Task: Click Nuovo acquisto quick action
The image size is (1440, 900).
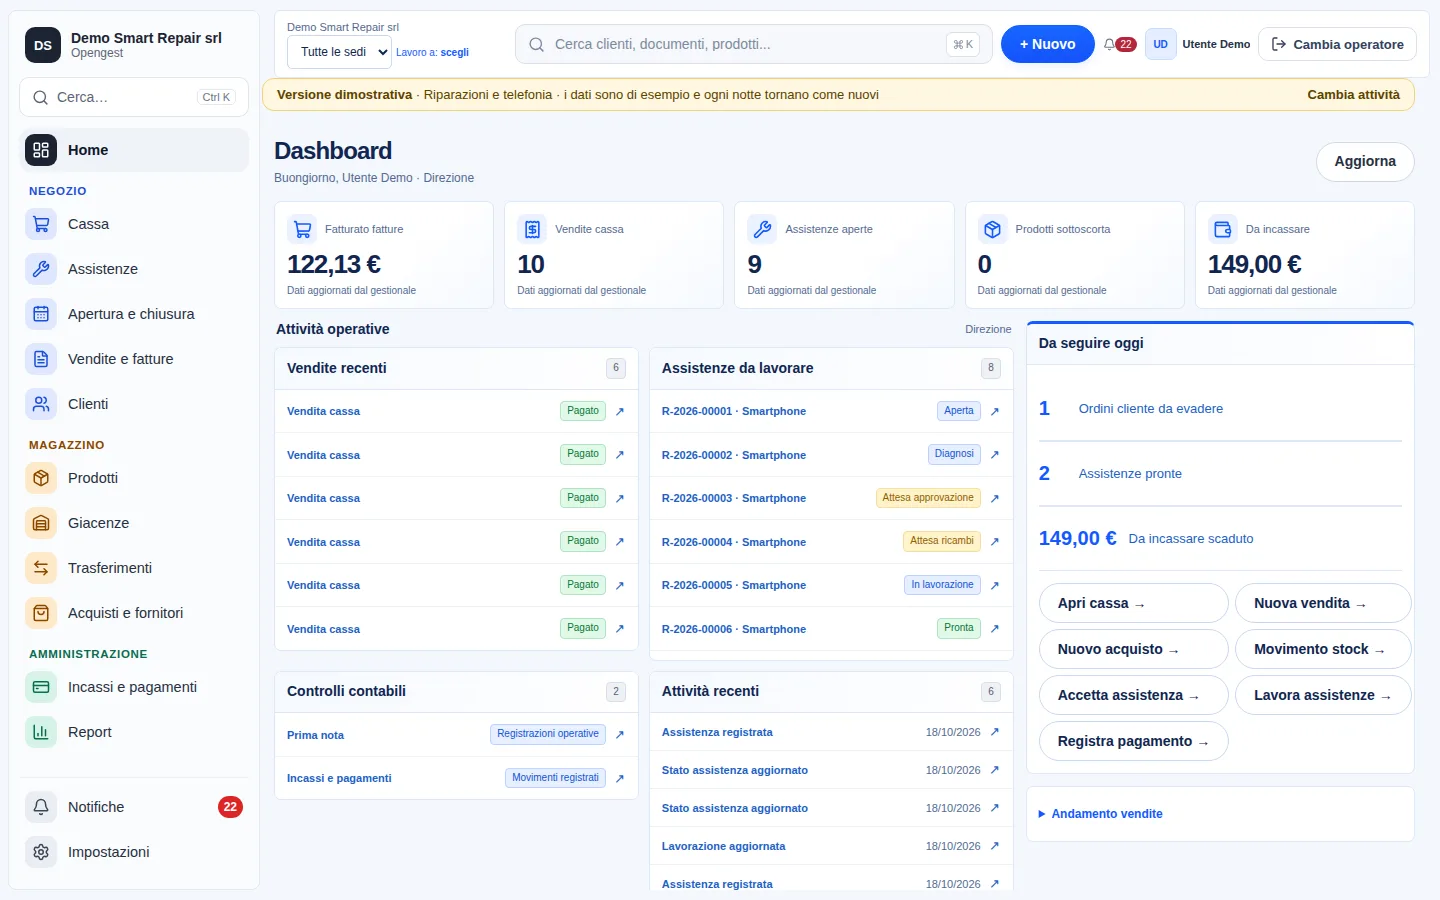Action: point(1134,649)
